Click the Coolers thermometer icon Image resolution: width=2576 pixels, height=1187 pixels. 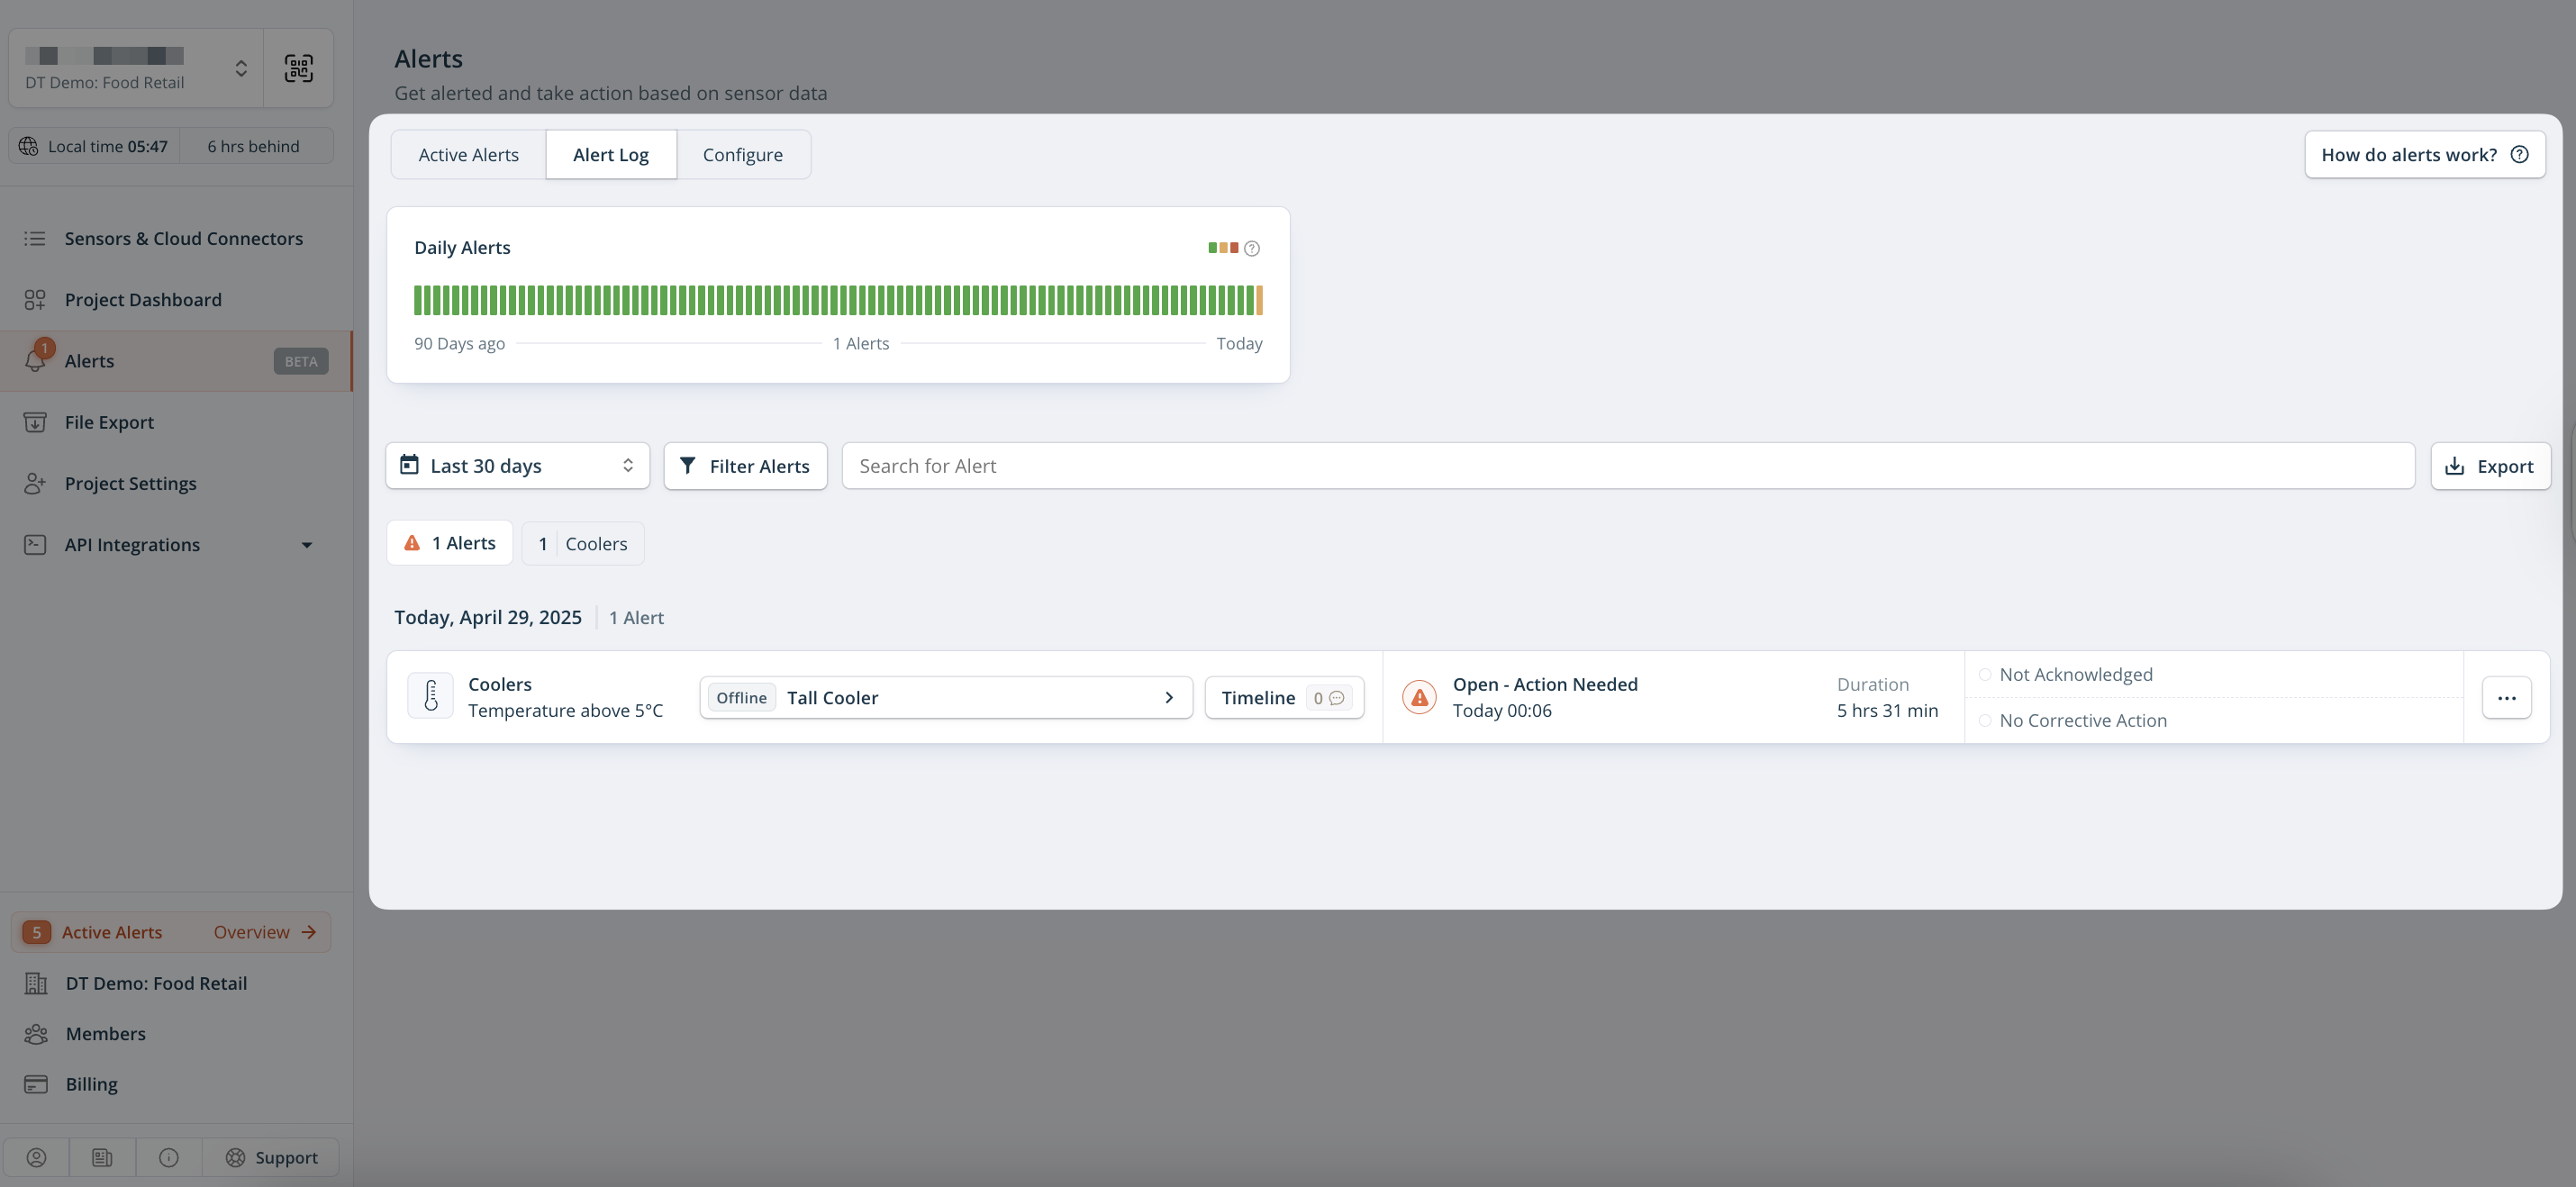431,696
